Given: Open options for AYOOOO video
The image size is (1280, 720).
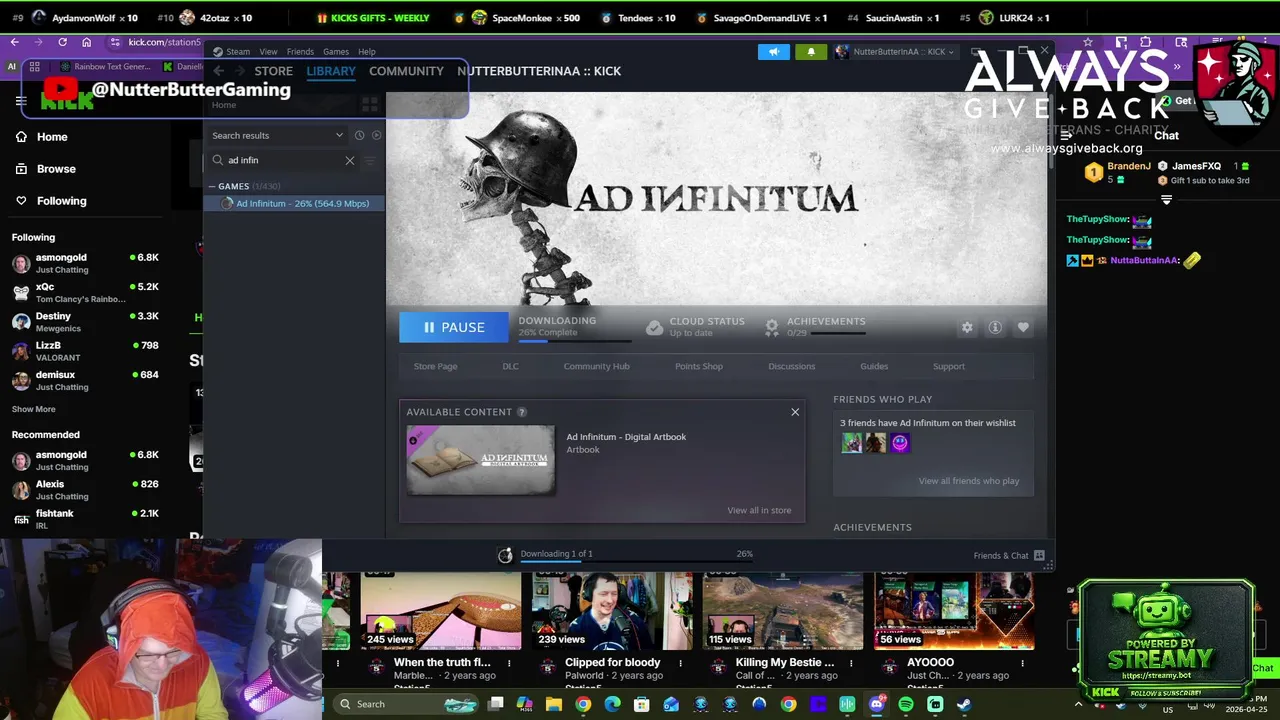Looking at the screenshot, I should [x=1022, y=663].
